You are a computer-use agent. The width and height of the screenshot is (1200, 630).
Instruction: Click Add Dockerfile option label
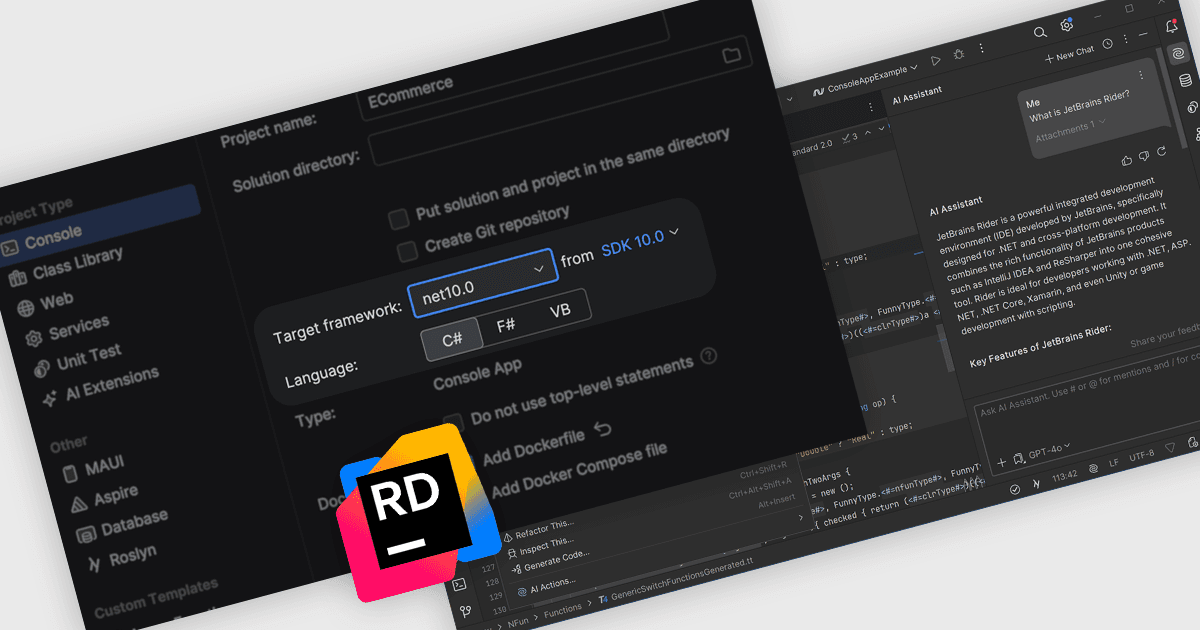[x=534, y=447]
